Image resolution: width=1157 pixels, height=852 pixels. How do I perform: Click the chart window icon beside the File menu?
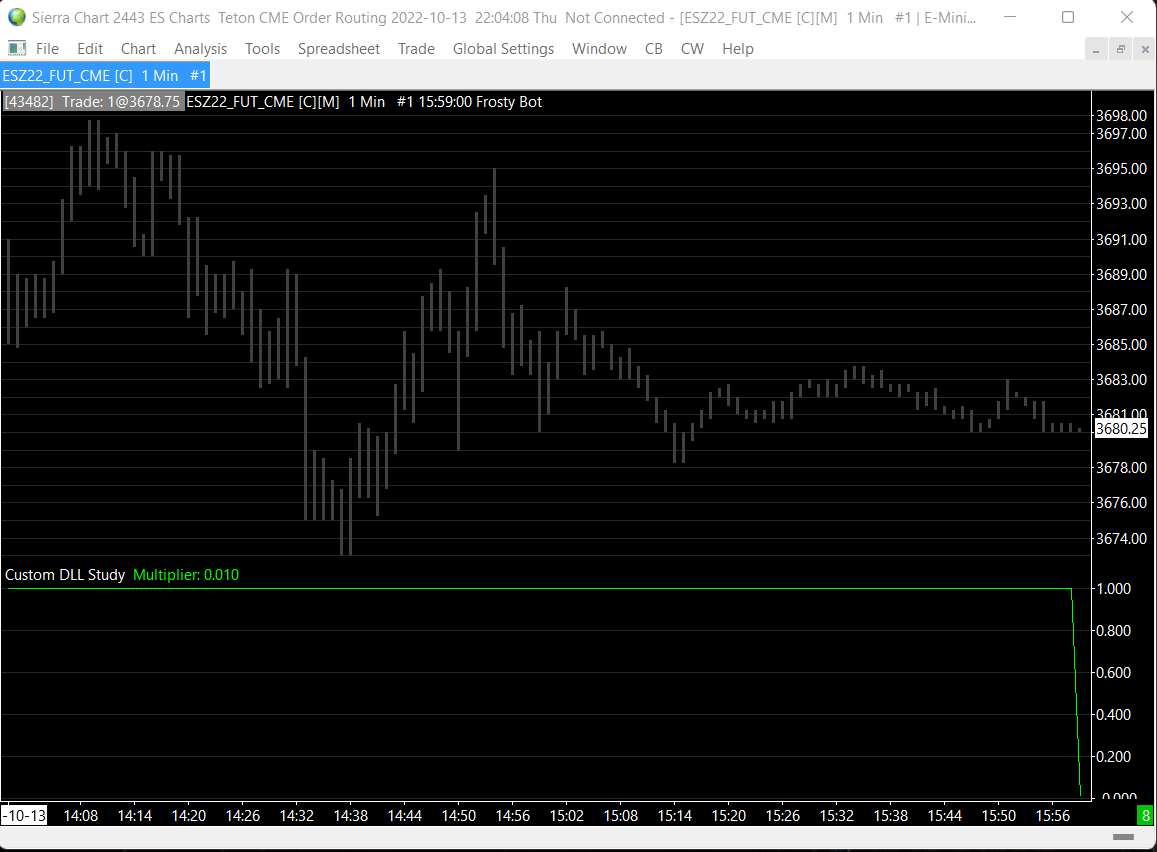coord(16,49)
